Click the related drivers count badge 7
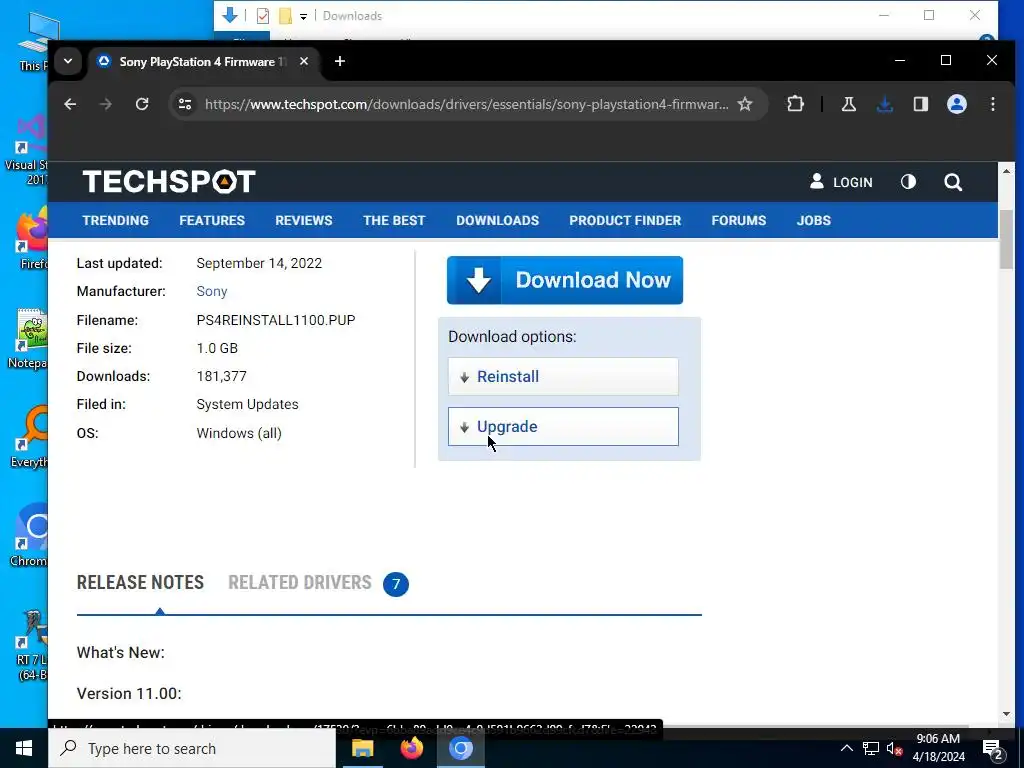The image size is (1024, 768). point(396,584)
